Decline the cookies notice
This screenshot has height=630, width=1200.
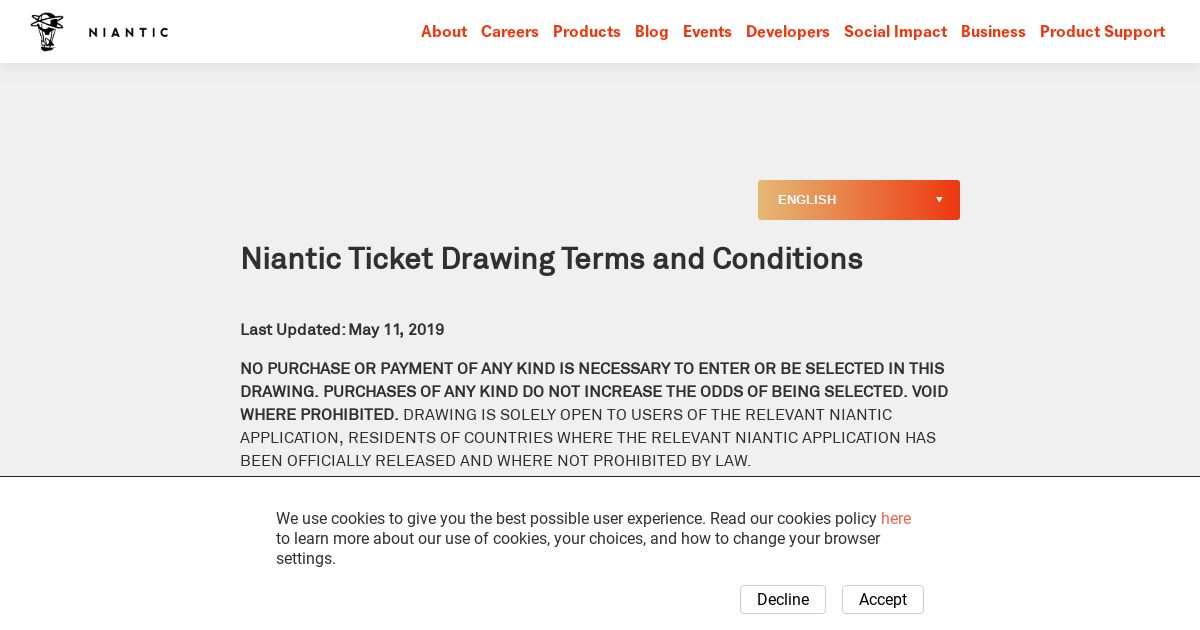(x=783, y=600)
